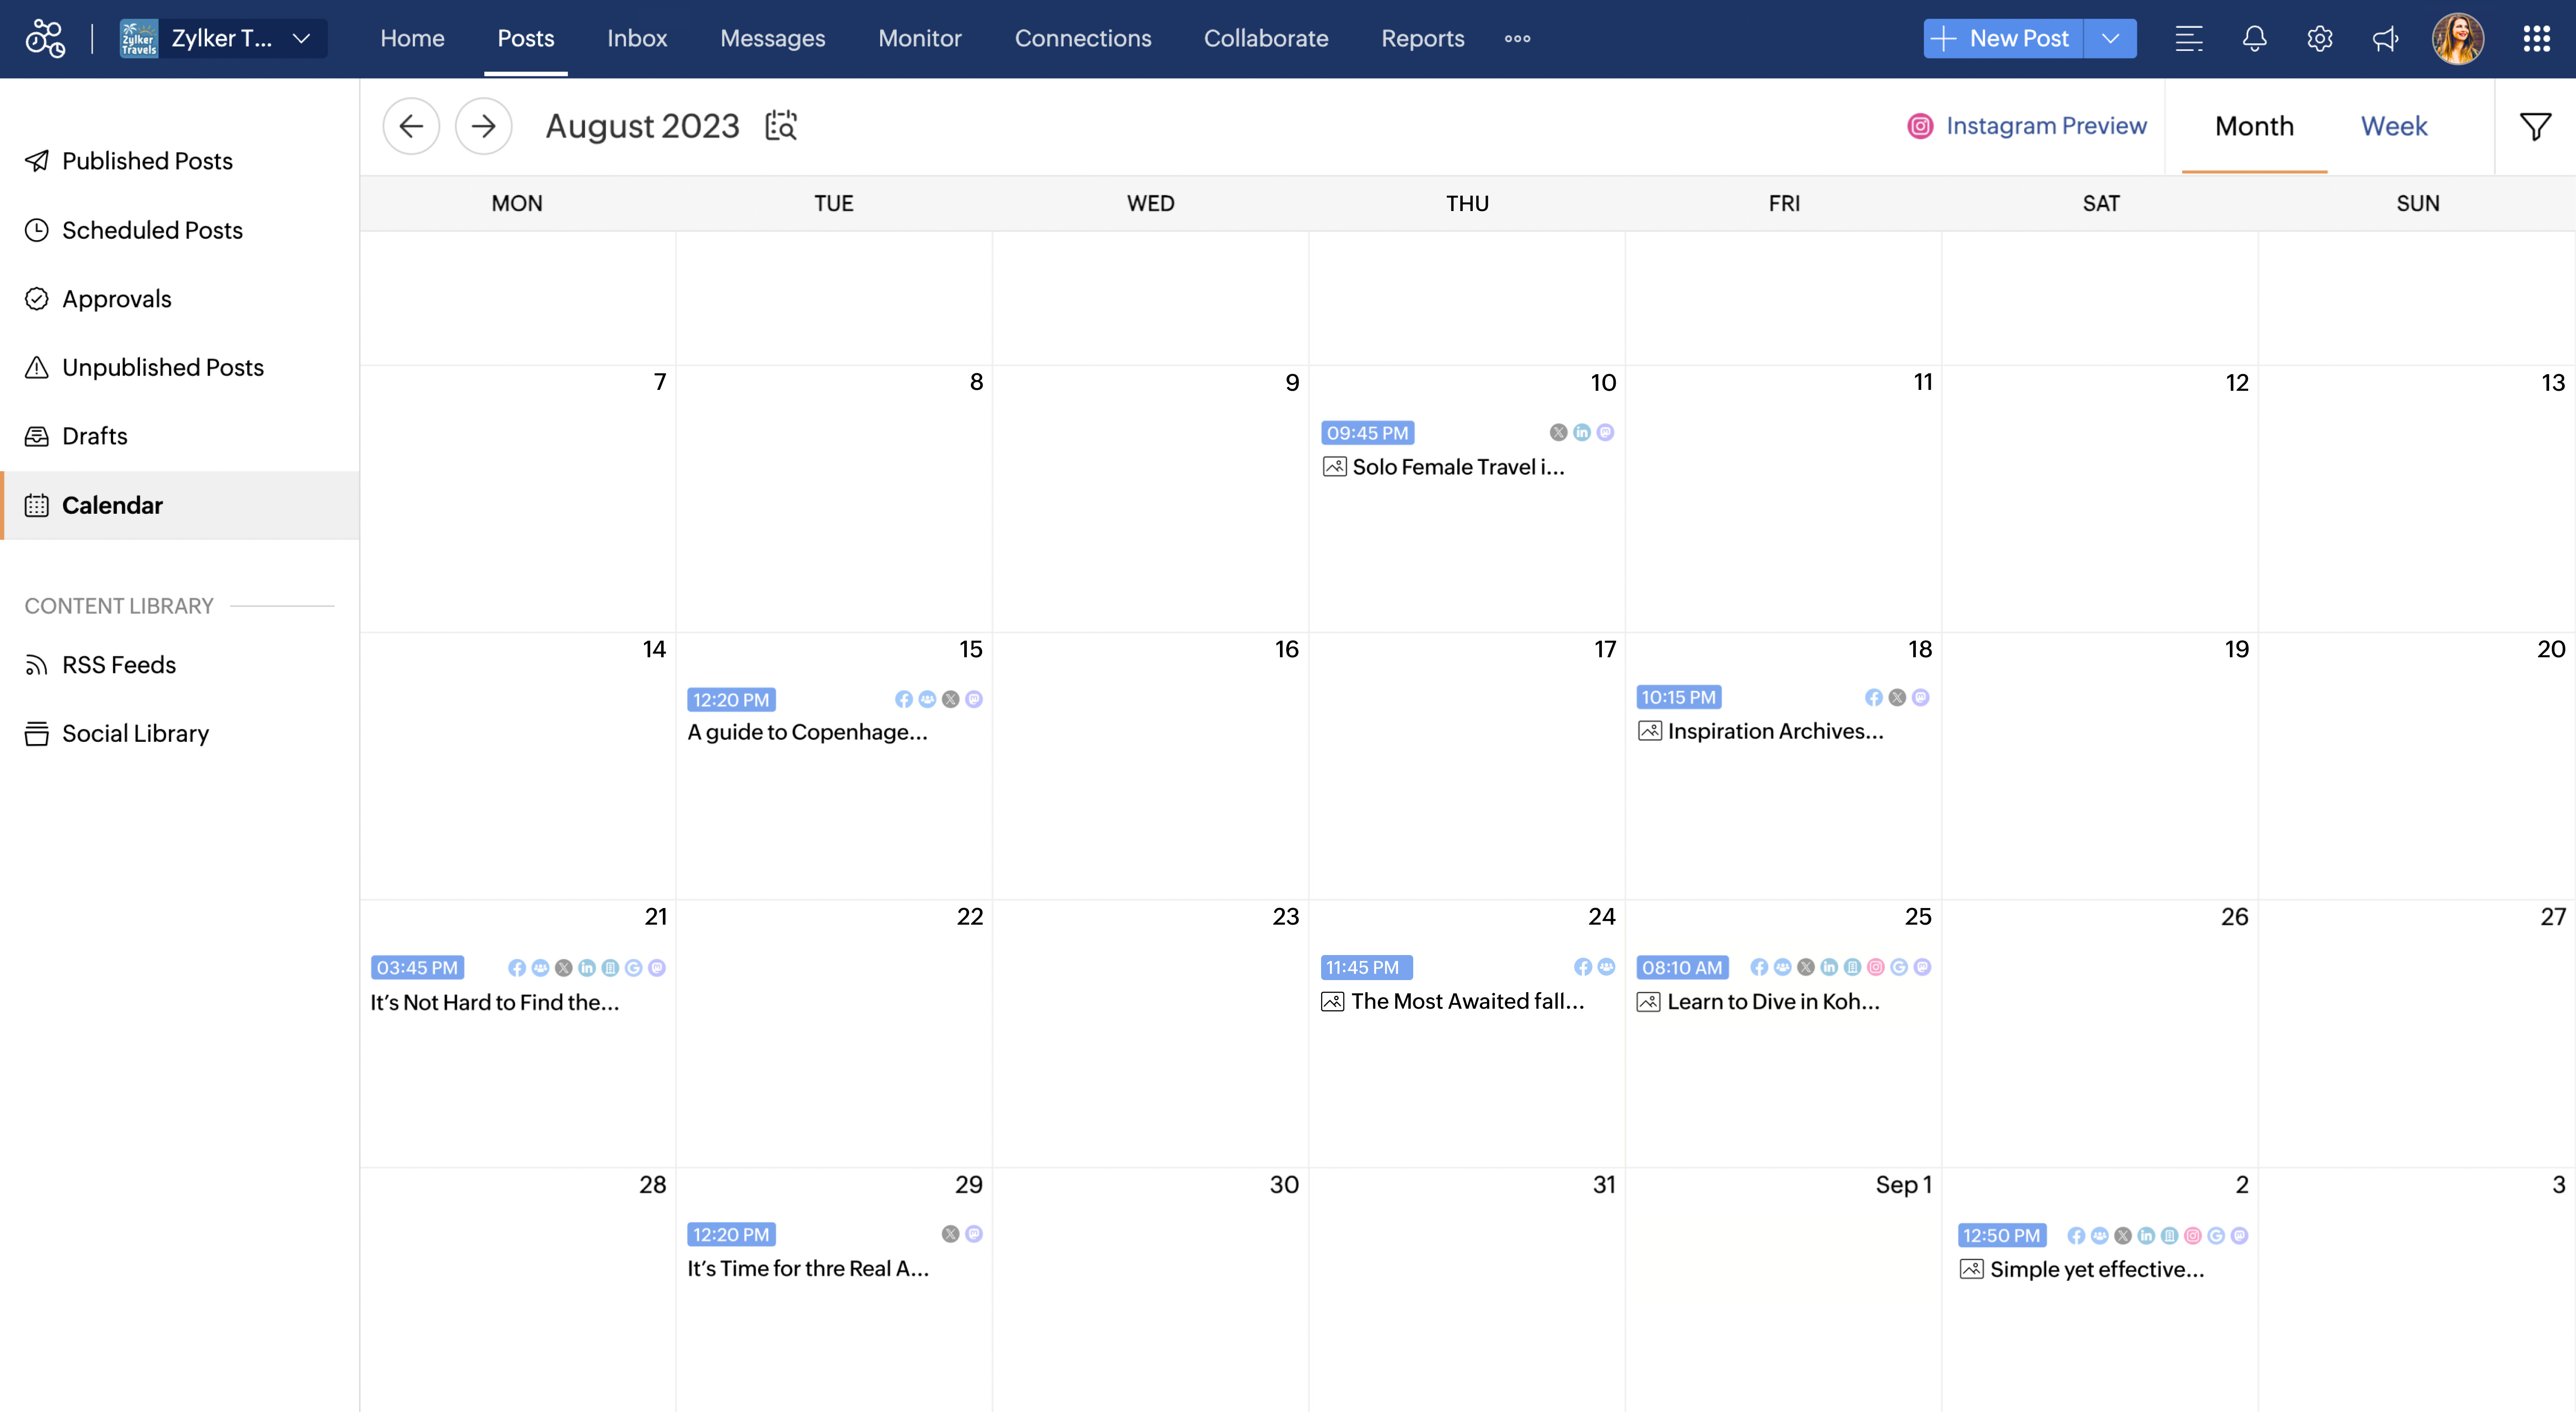Open Inspiration Archives post
Screen dimensions: 2576x1412
click(x=1775, y=731)
